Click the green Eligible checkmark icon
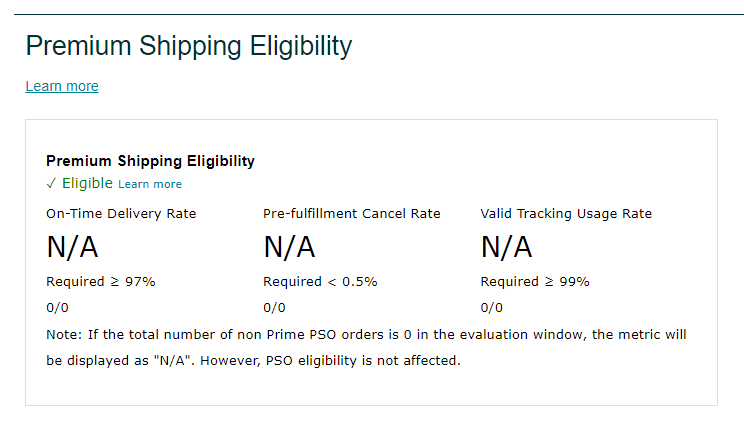Image resolution: width=744 pixels, height=427 pixels. [52, 183]
